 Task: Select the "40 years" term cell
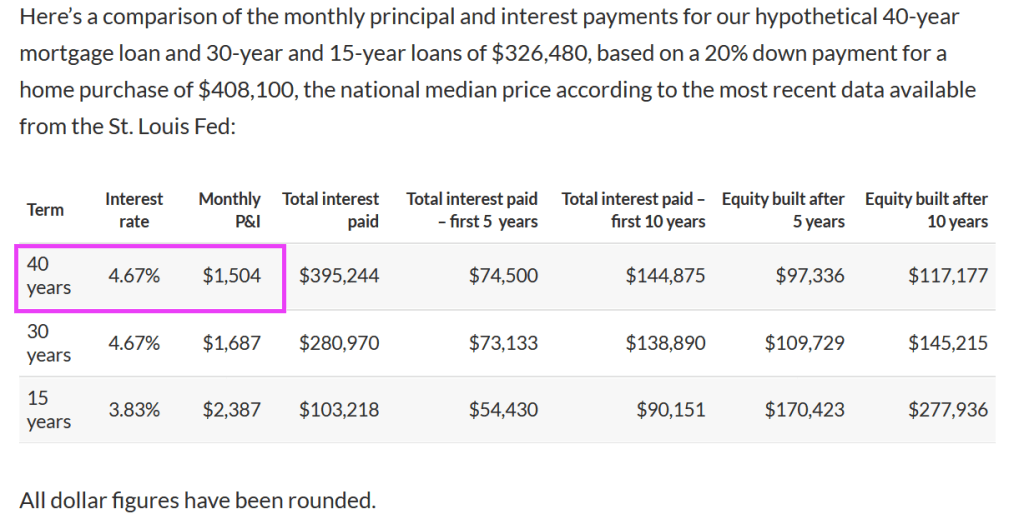pyautogui.click(x=49, y=275)
